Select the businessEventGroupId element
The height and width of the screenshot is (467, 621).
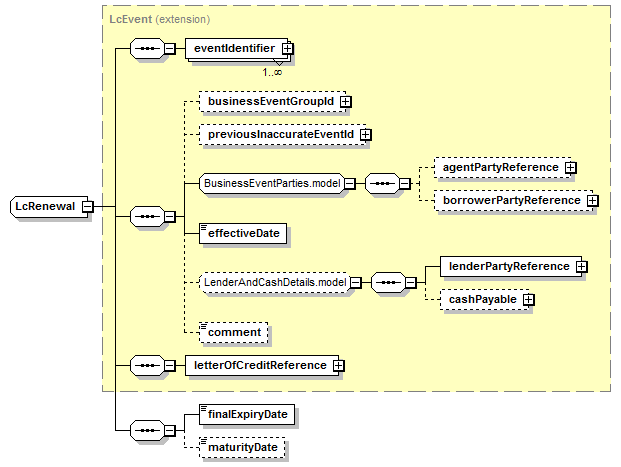point(272,101)
